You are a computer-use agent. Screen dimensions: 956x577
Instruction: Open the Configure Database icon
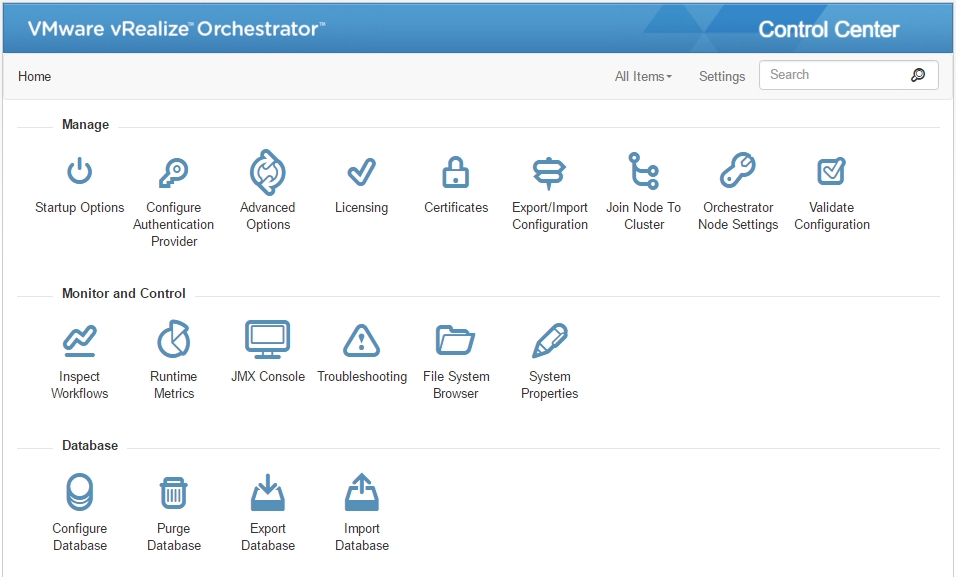coord(80,492)
